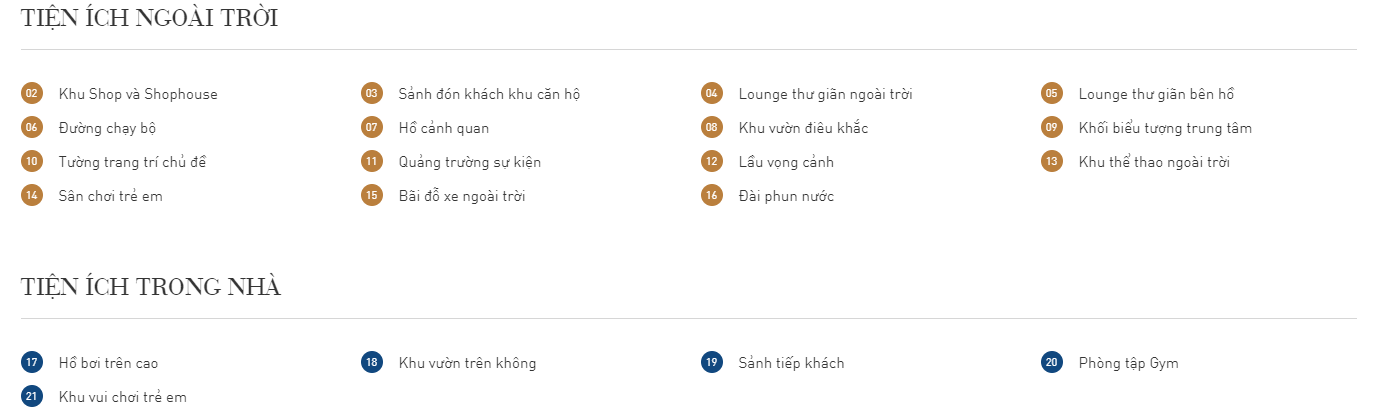Click the Tiện ích ngoài trời heading

click(149, 18)
